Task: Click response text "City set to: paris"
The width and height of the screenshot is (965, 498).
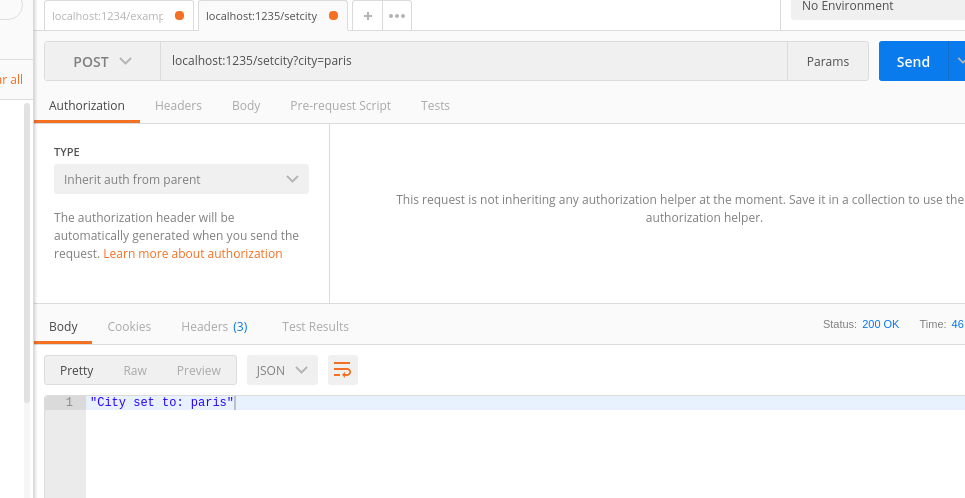Action: point(162,403)
